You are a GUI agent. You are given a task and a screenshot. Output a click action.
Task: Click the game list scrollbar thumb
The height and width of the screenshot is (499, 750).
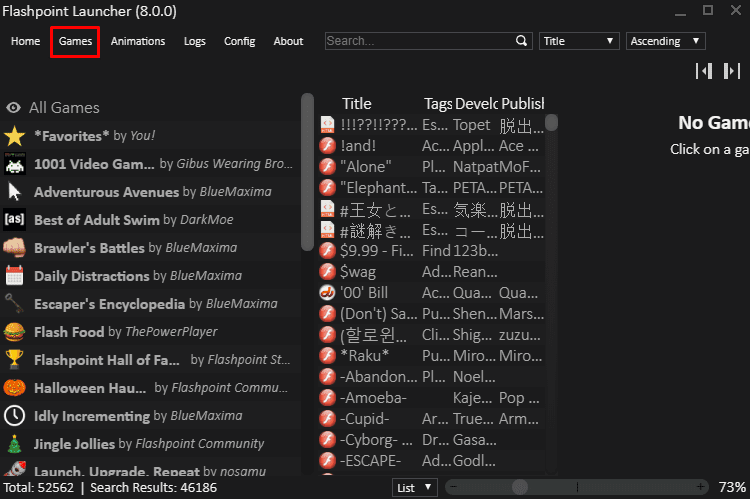(x=551, y=122)
